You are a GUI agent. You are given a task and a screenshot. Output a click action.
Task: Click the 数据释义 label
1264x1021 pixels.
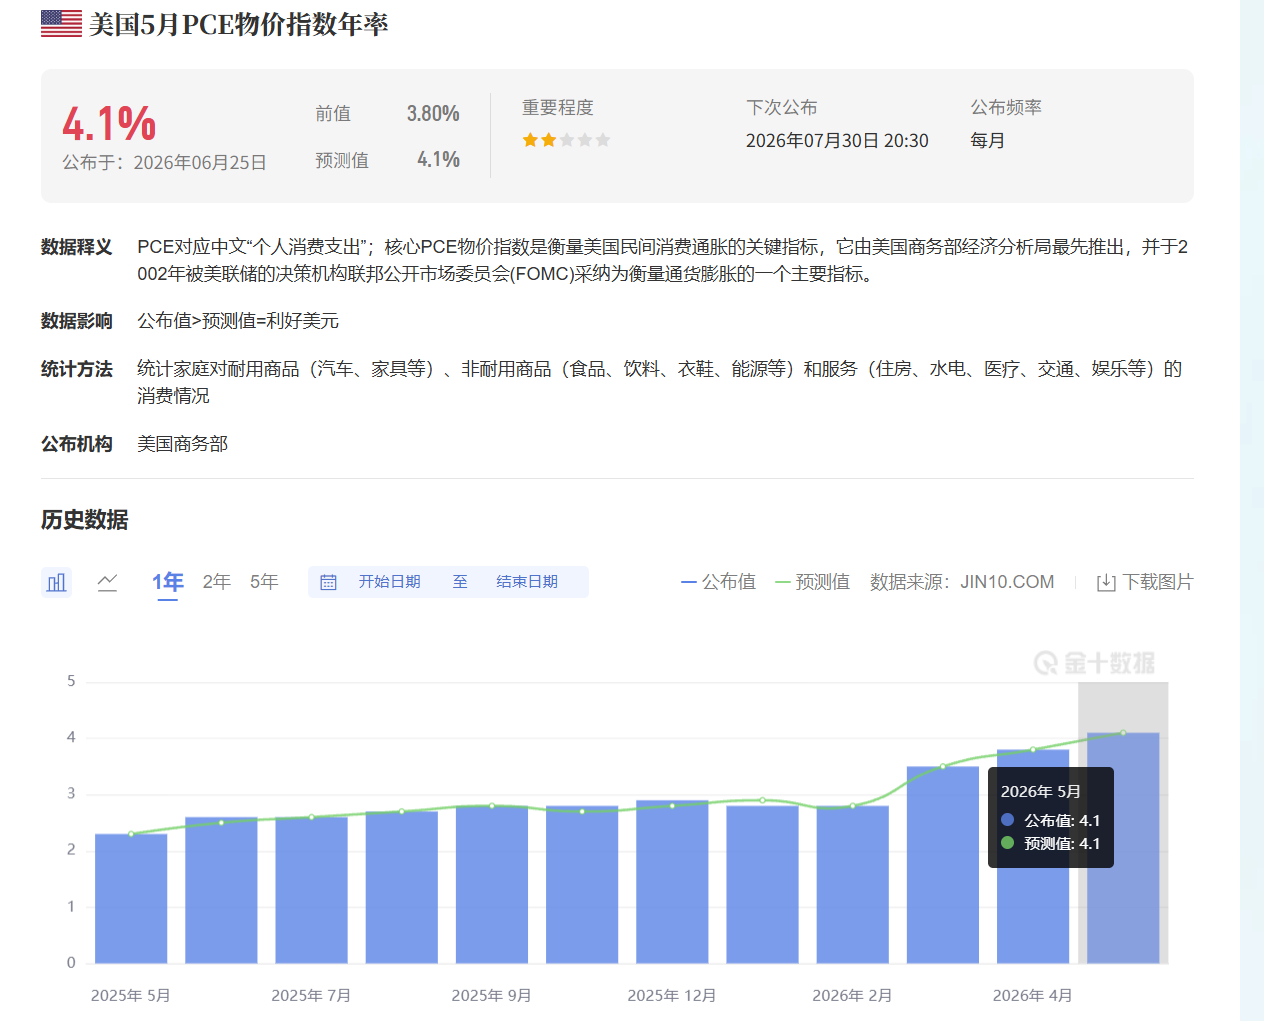pos(77,247)
